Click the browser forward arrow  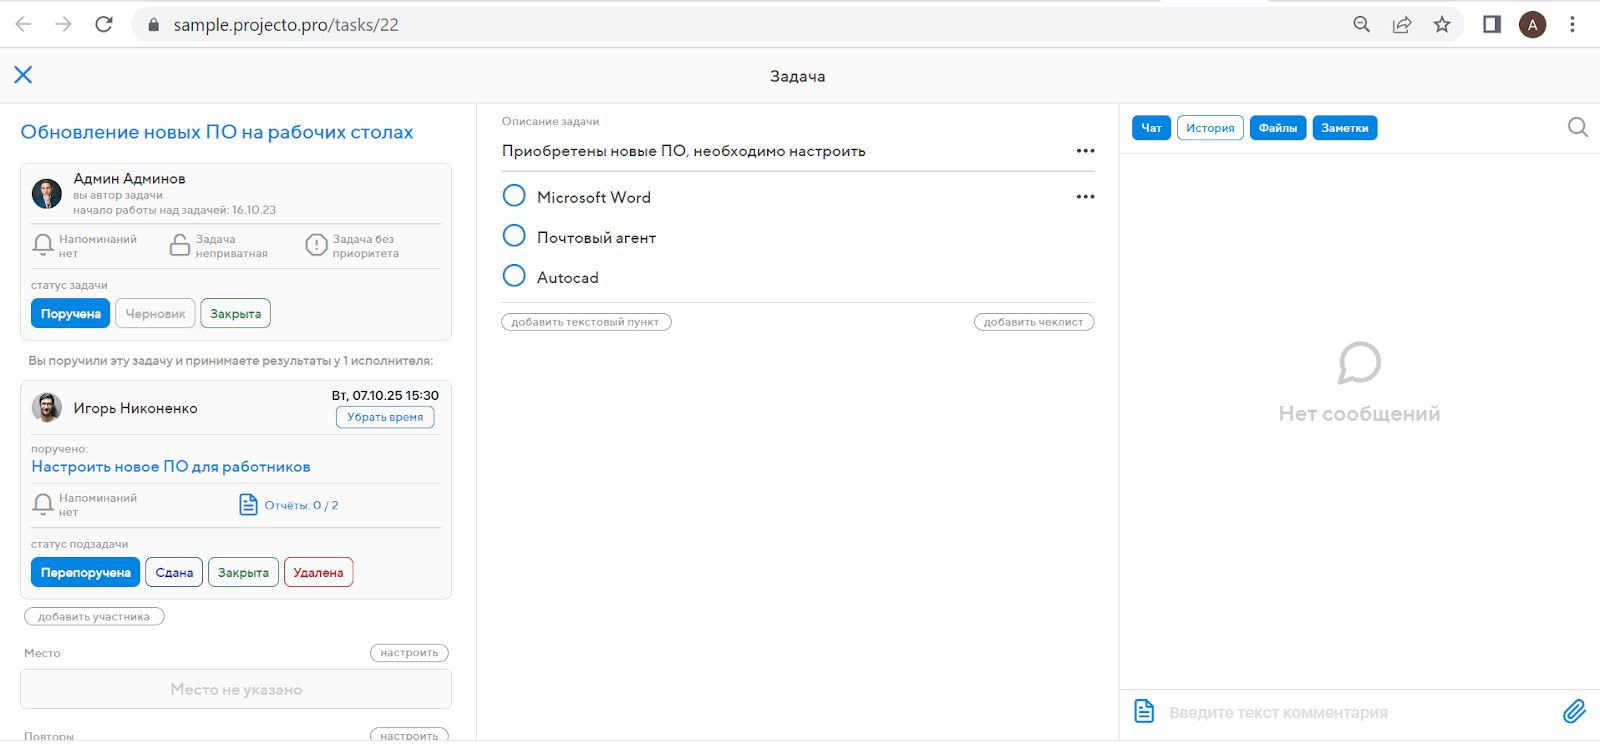coord(64,24)
